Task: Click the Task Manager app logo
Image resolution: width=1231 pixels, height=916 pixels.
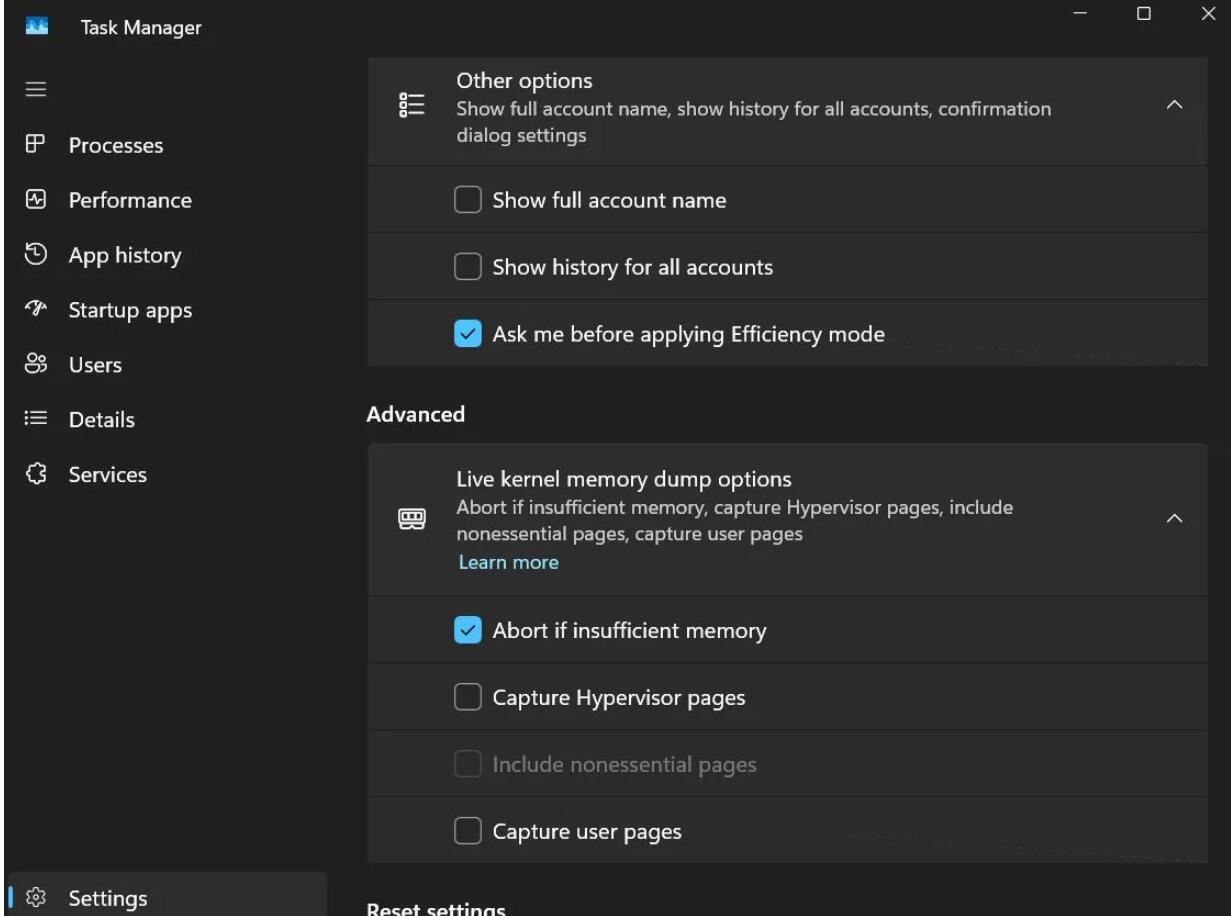Action: pos(39,27)
